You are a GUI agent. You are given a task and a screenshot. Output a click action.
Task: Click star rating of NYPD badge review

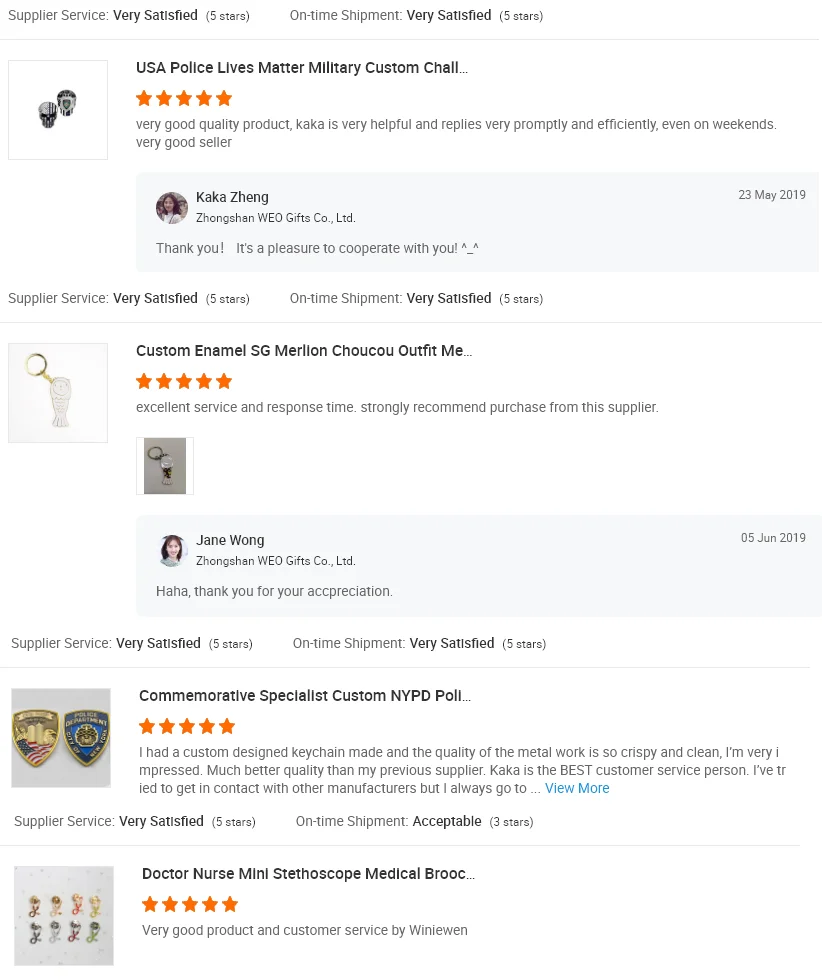[187, 726]
